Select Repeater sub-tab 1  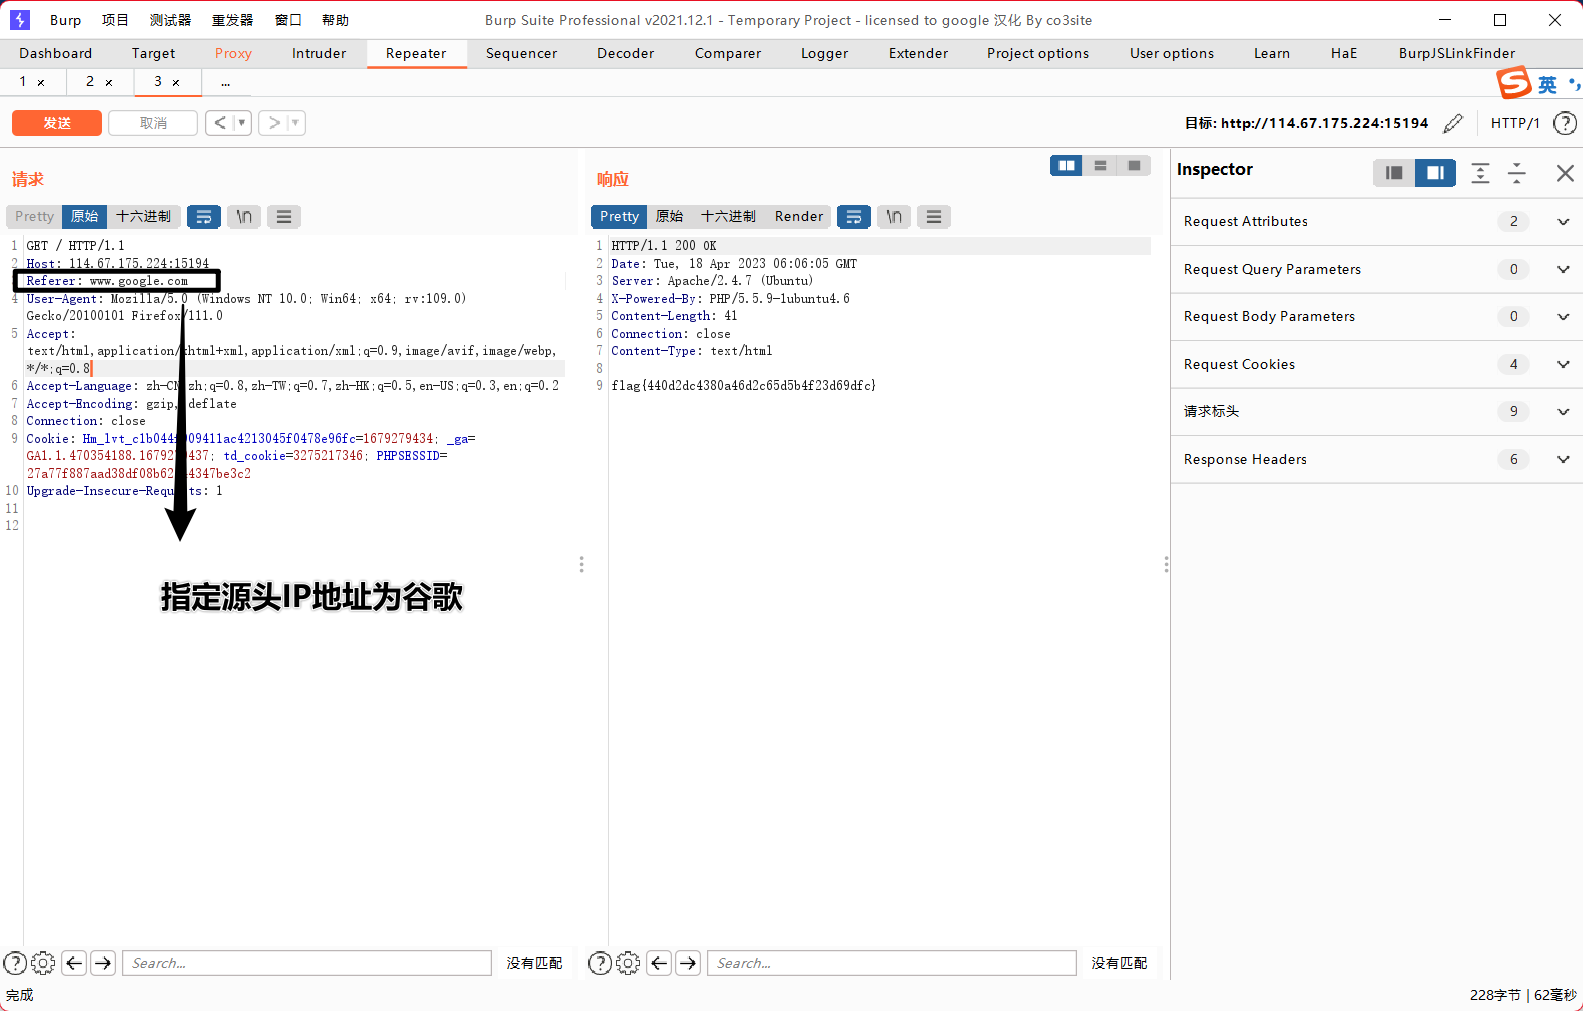coord(22,82)
